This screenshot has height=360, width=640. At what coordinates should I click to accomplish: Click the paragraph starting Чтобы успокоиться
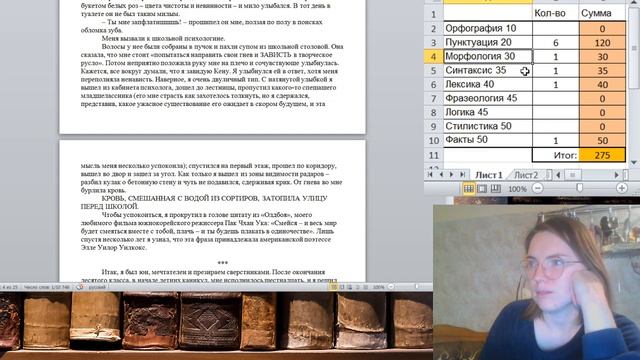209,231
